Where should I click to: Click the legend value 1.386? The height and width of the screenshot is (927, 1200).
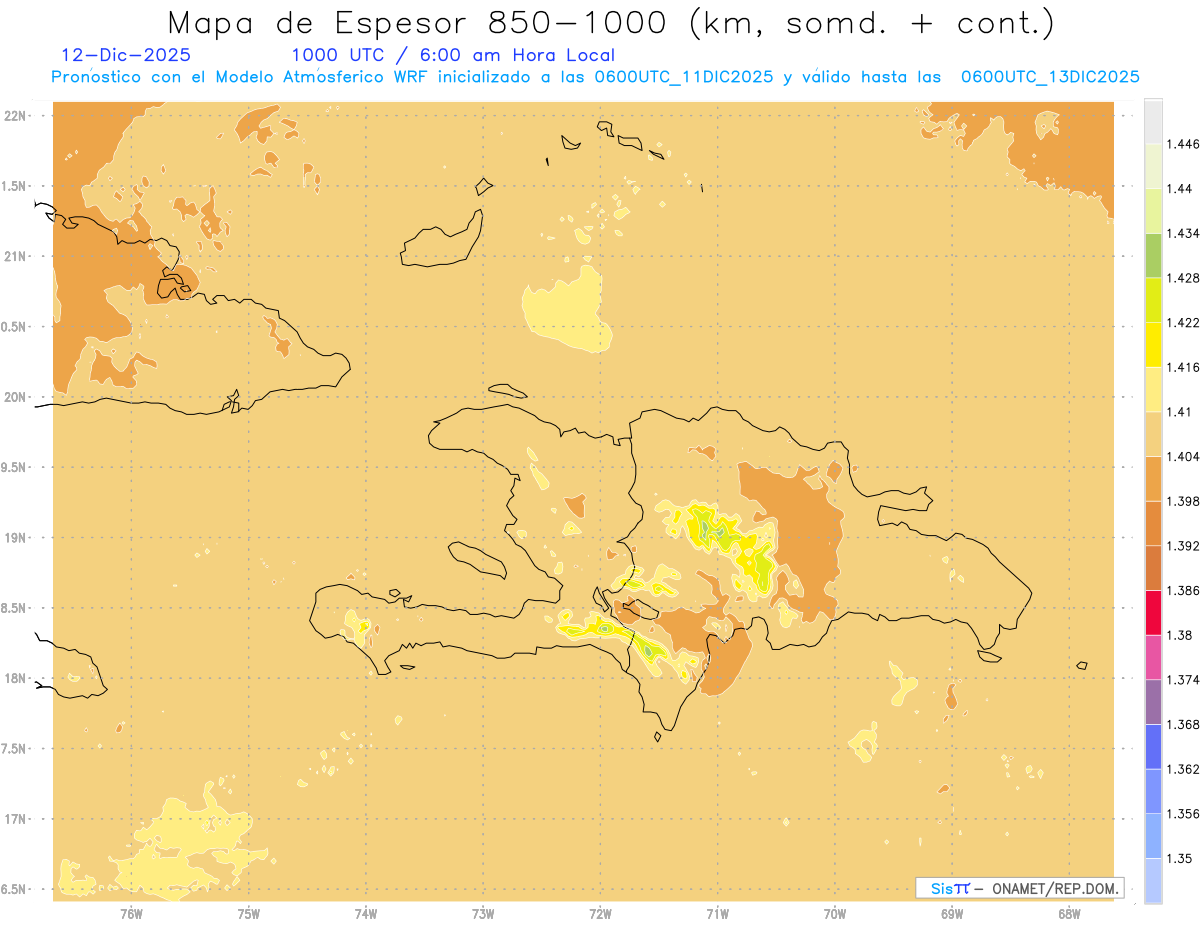(x=1184, y=590)
